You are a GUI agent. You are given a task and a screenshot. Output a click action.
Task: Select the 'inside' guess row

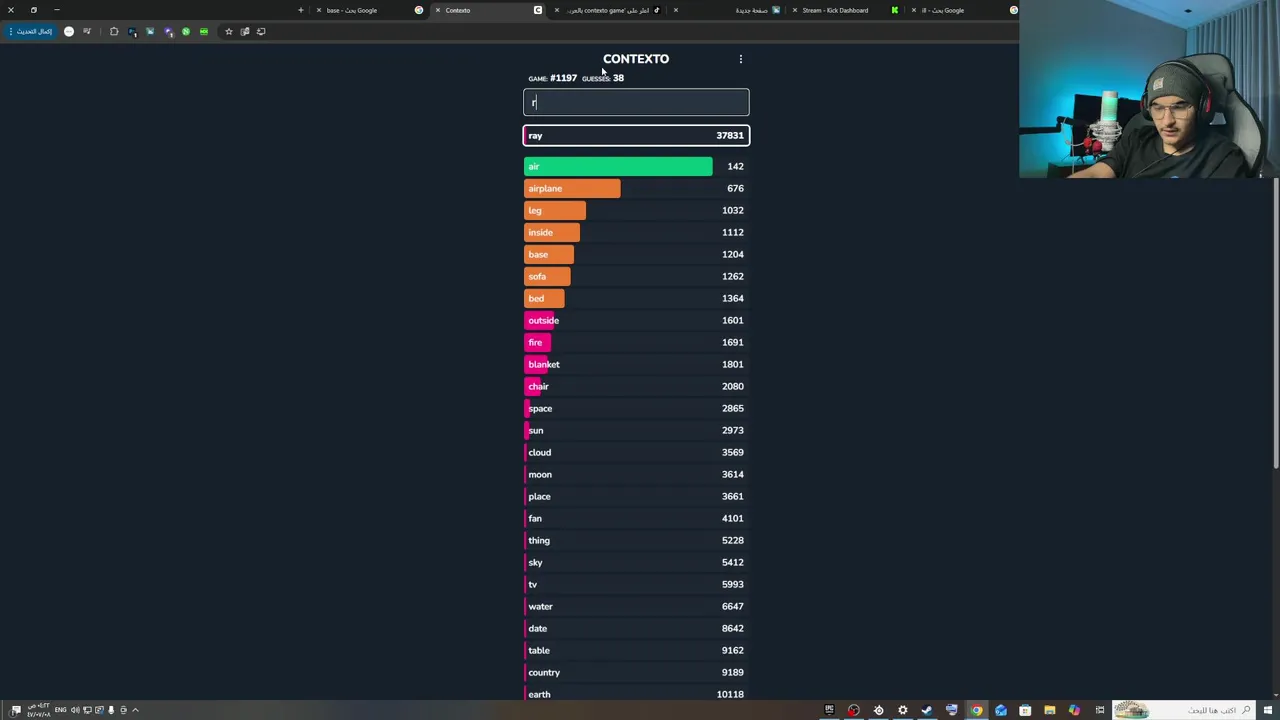tap(636, 232)
